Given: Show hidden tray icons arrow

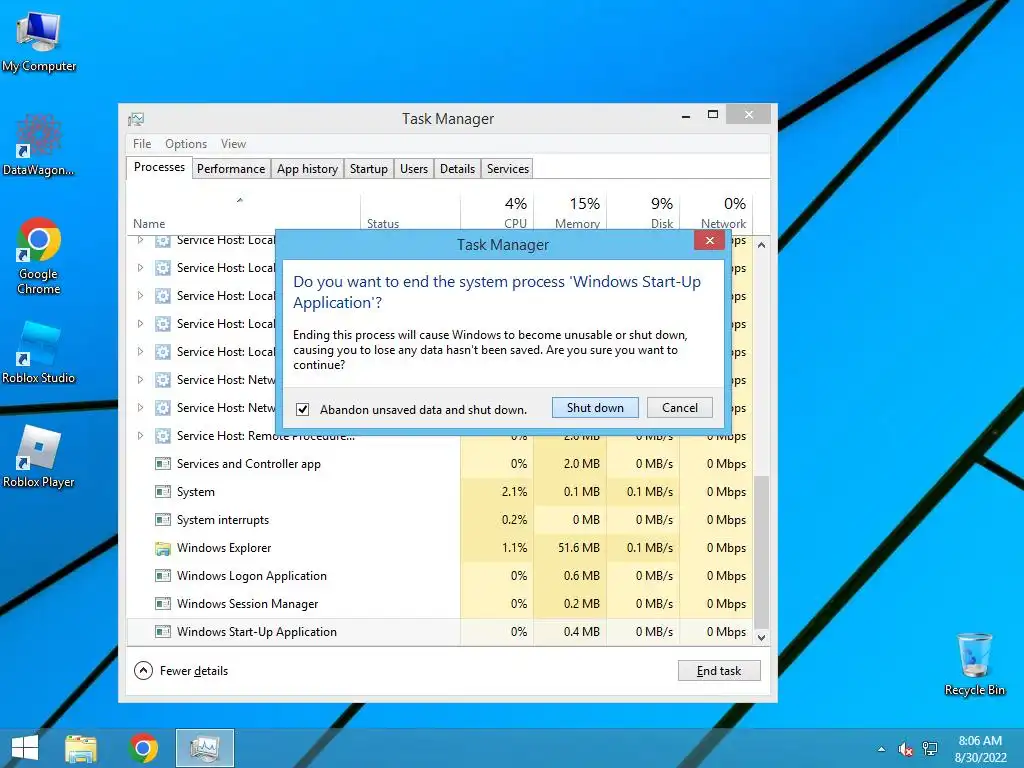Looking at the screenshot, I should click(882, 749).
